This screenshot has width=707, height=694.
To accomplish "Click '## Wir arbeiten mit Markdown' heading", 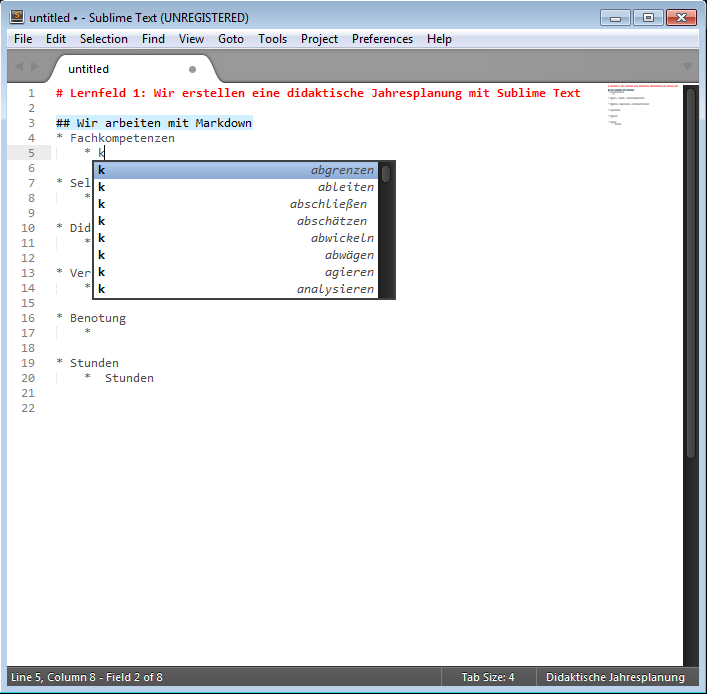I will pos(154,123).
